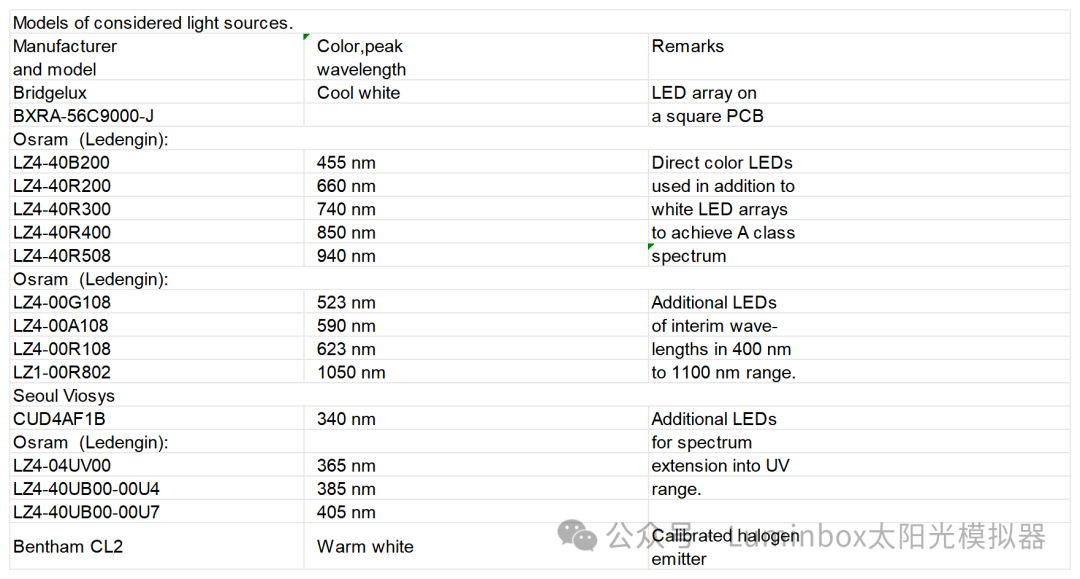The image size is (1080, 579).
Task: Click the WeChat logo watermark
Action: click(x=577, y=535)
